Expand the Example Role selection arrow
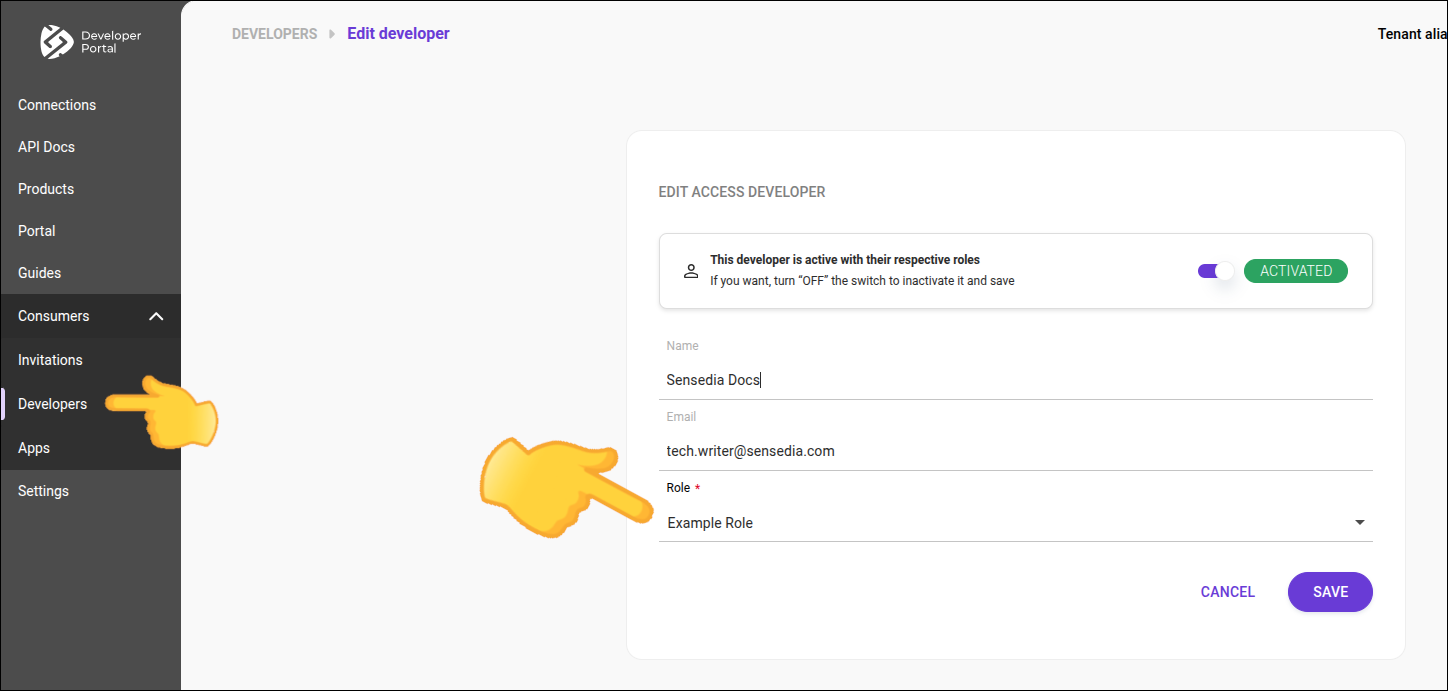 [1359, 521]
